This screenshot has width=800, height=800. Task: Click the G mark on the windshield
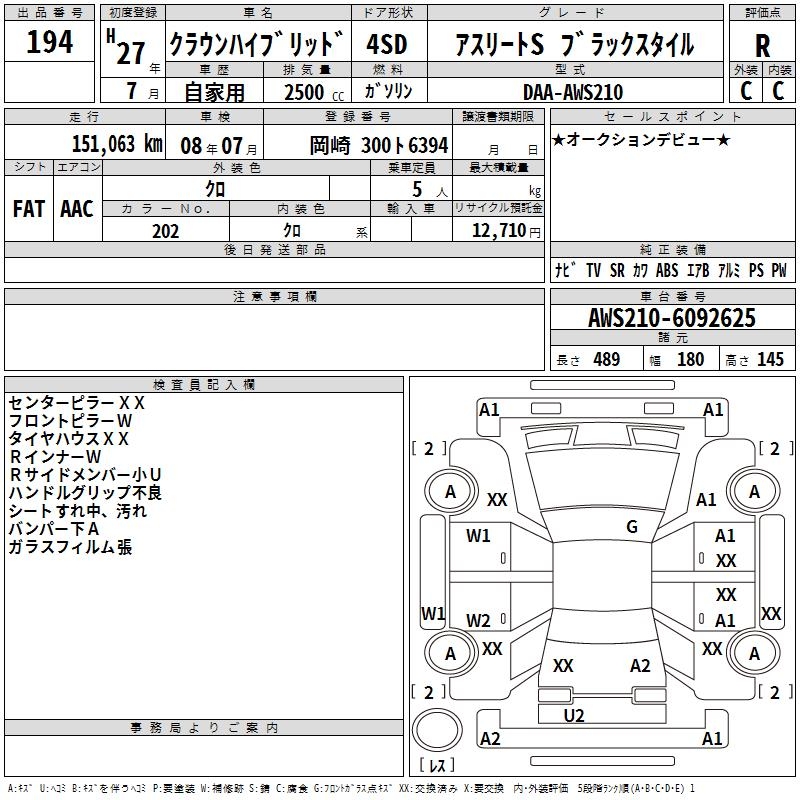632,527
